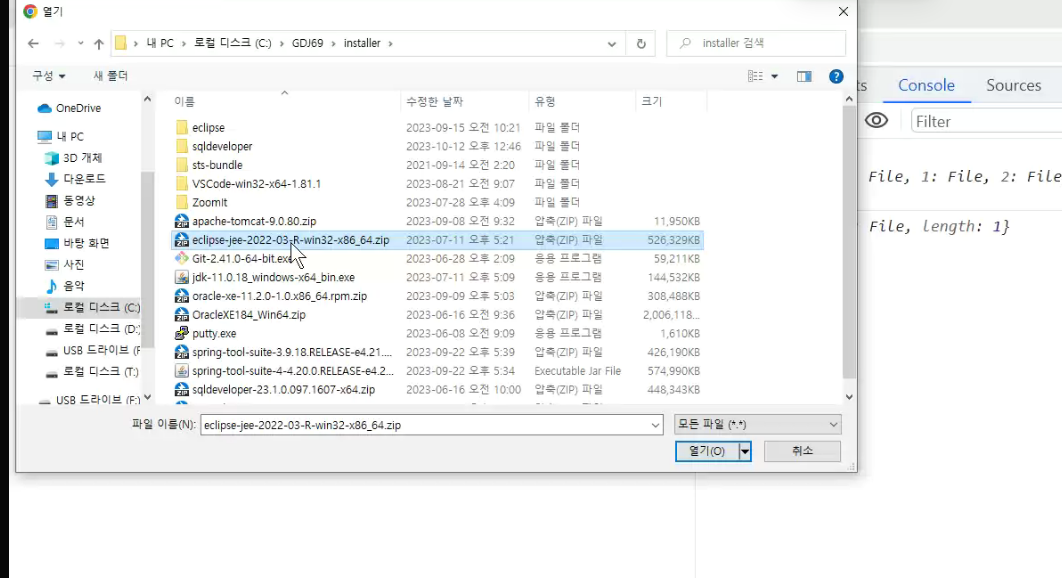Open 음악 folder in sidebar

pos(65,286)
